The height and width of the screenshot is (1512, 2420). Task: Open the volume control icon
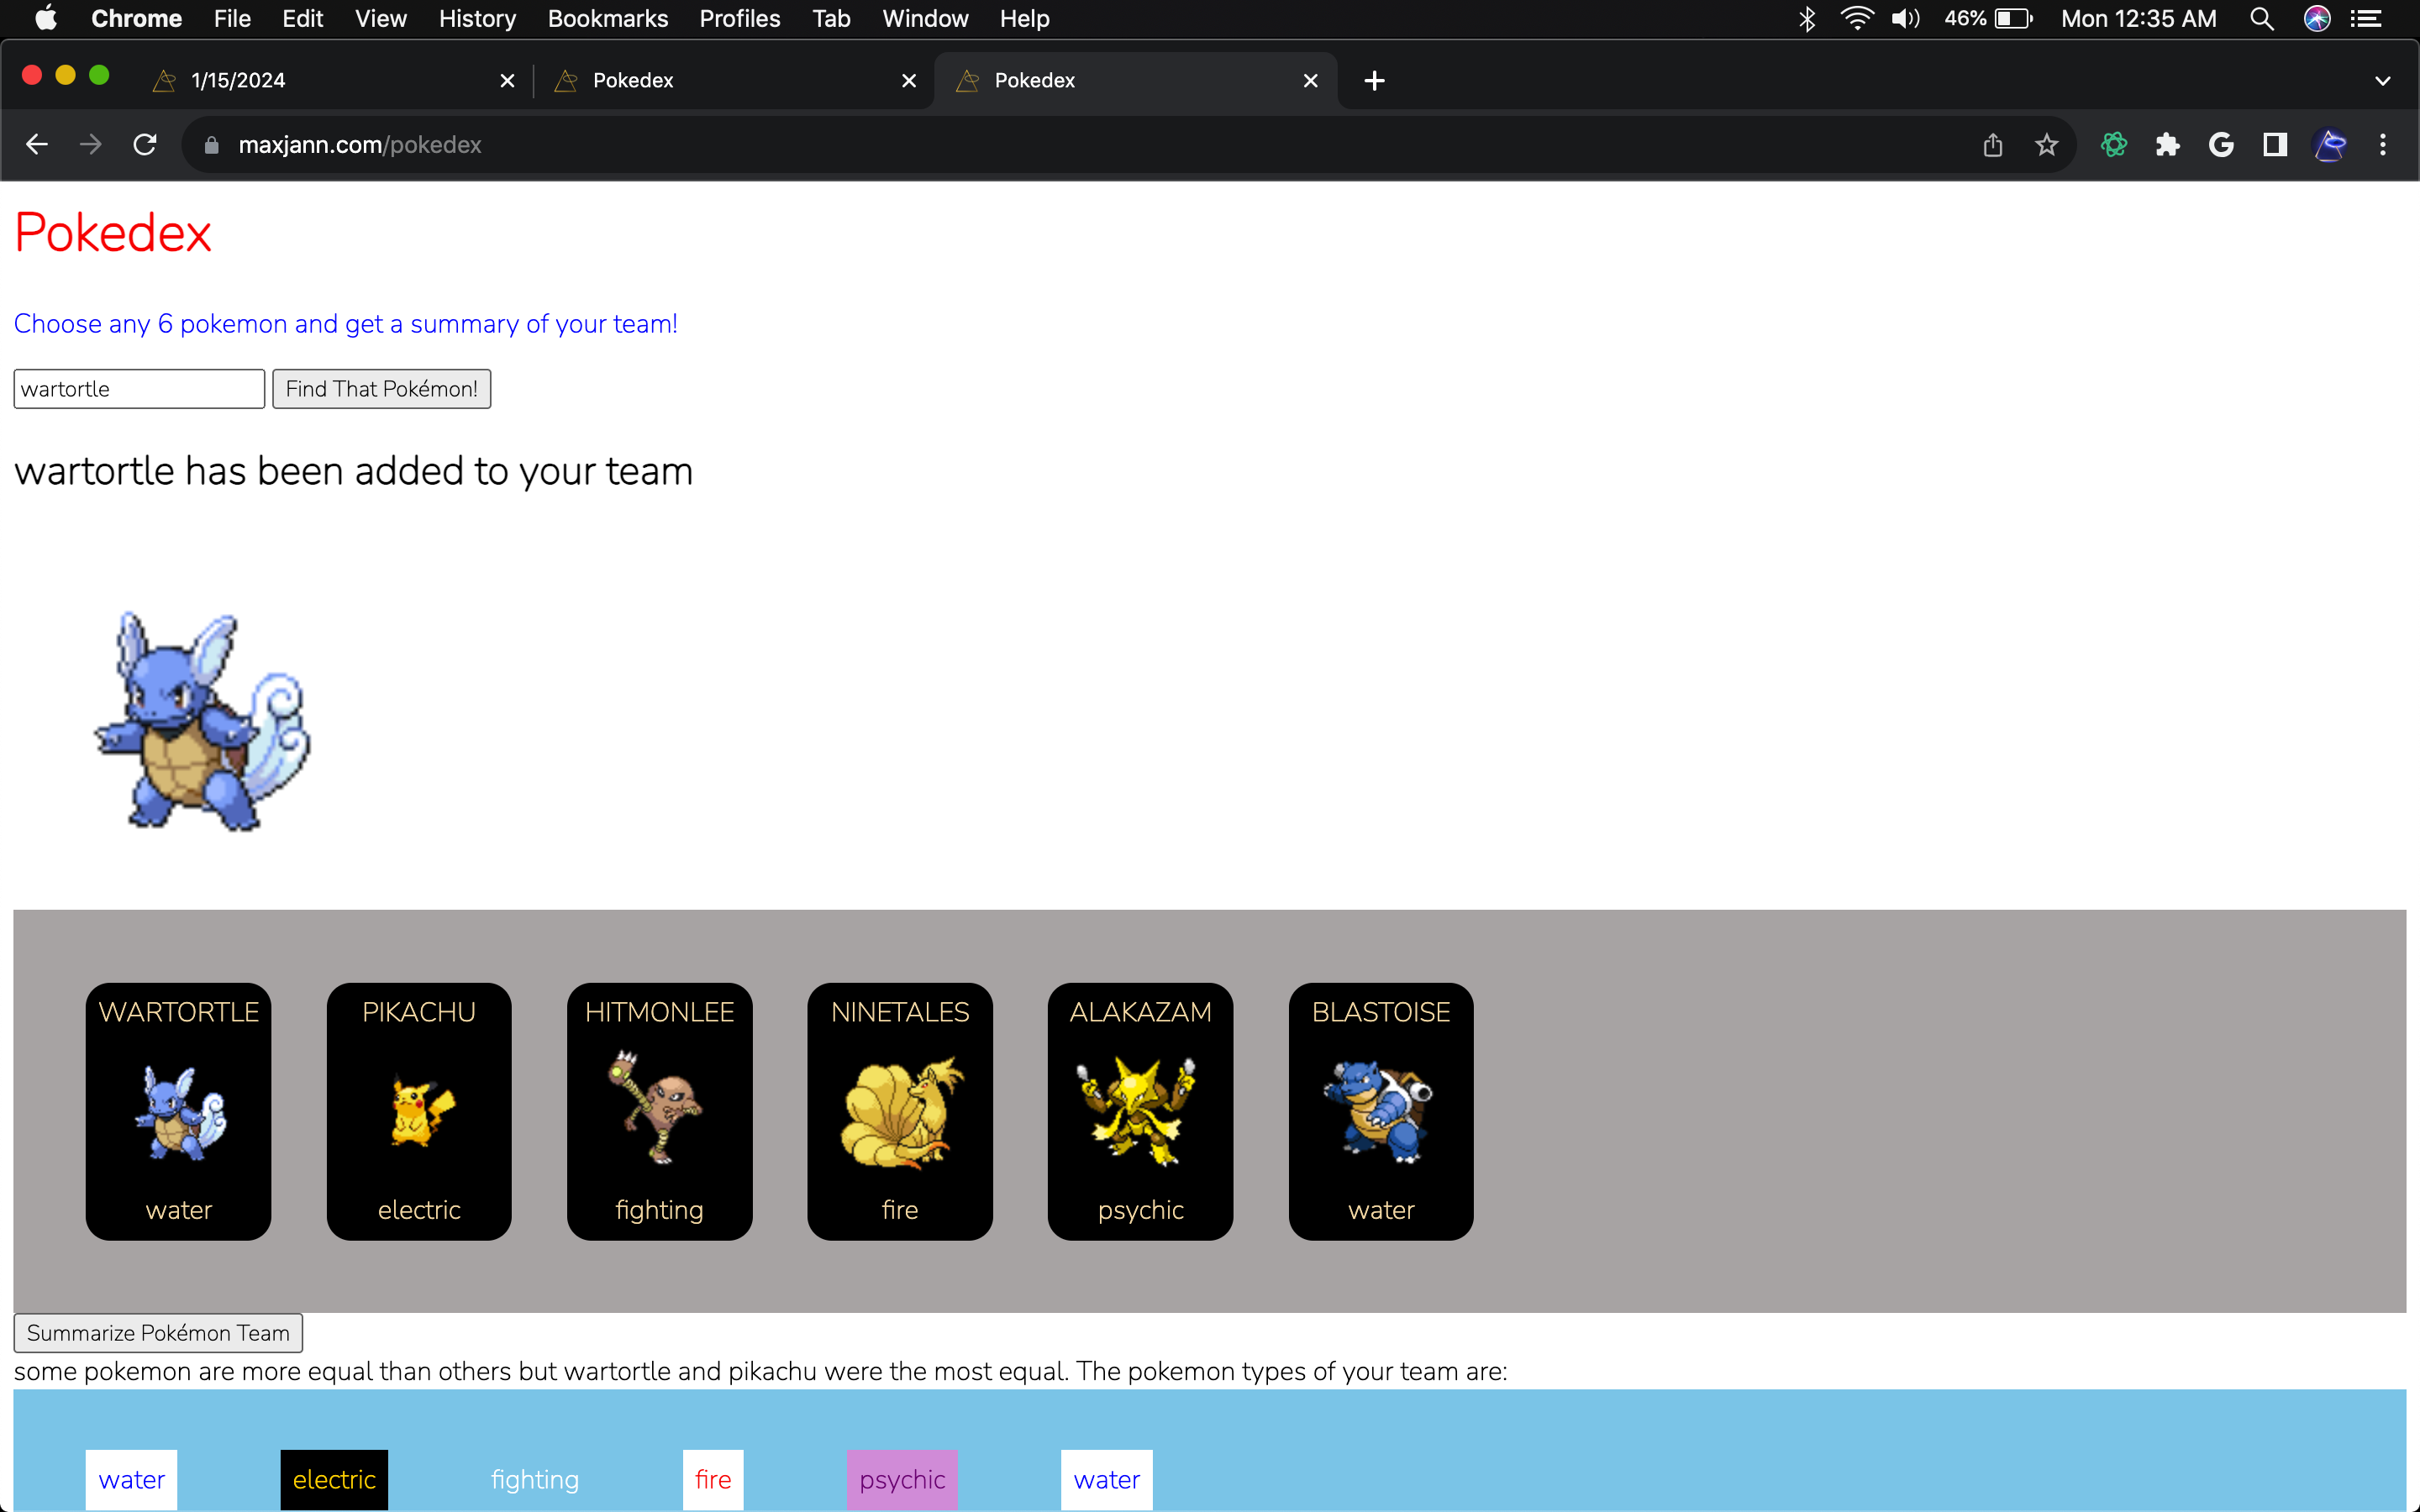(x=1906, y=19)
